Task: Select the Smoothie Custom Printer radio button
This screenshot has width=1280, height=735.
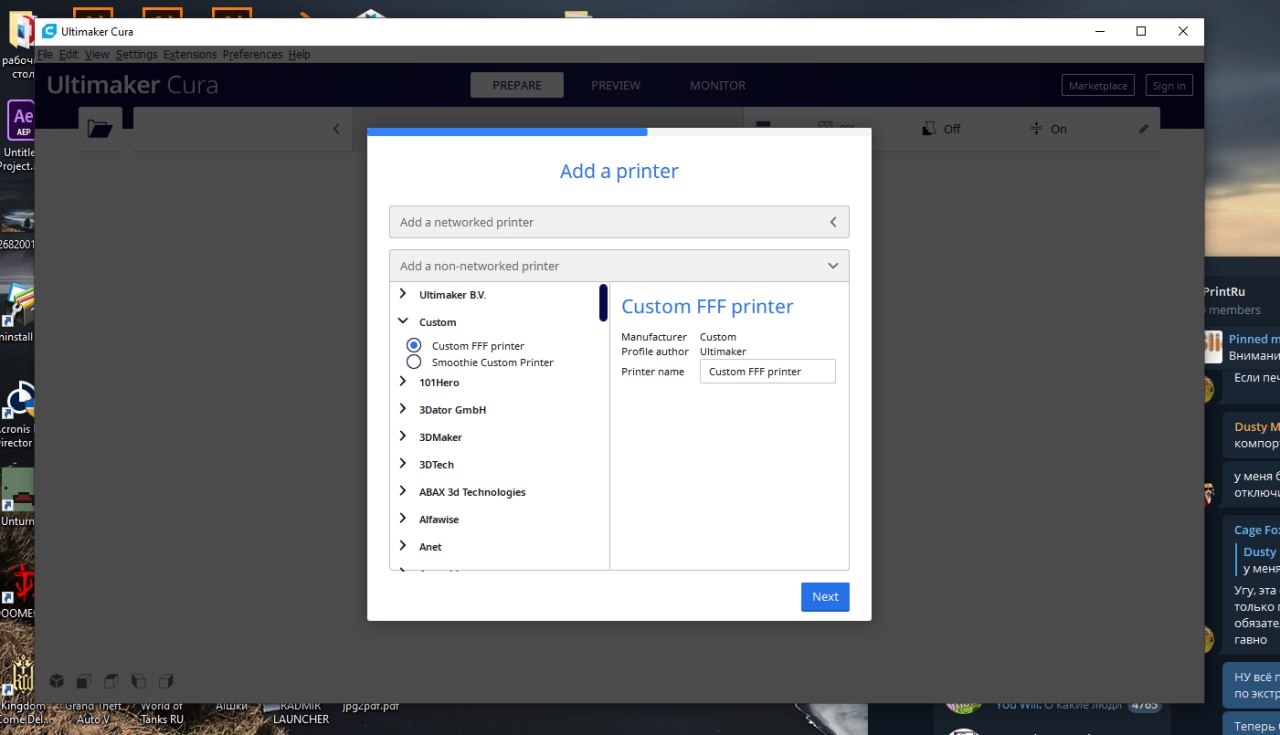Action: coord(414,362)
